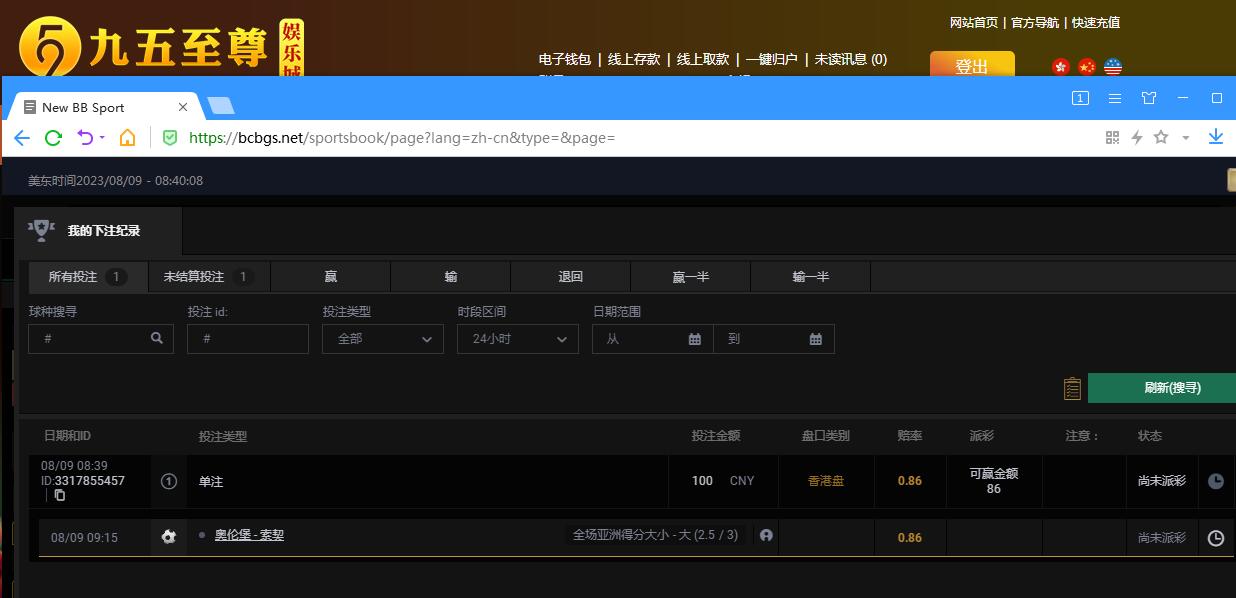Screen dimensions: 1236x598
Task: Open the QR code grid icon in address bar
Action: (1112, 138)
